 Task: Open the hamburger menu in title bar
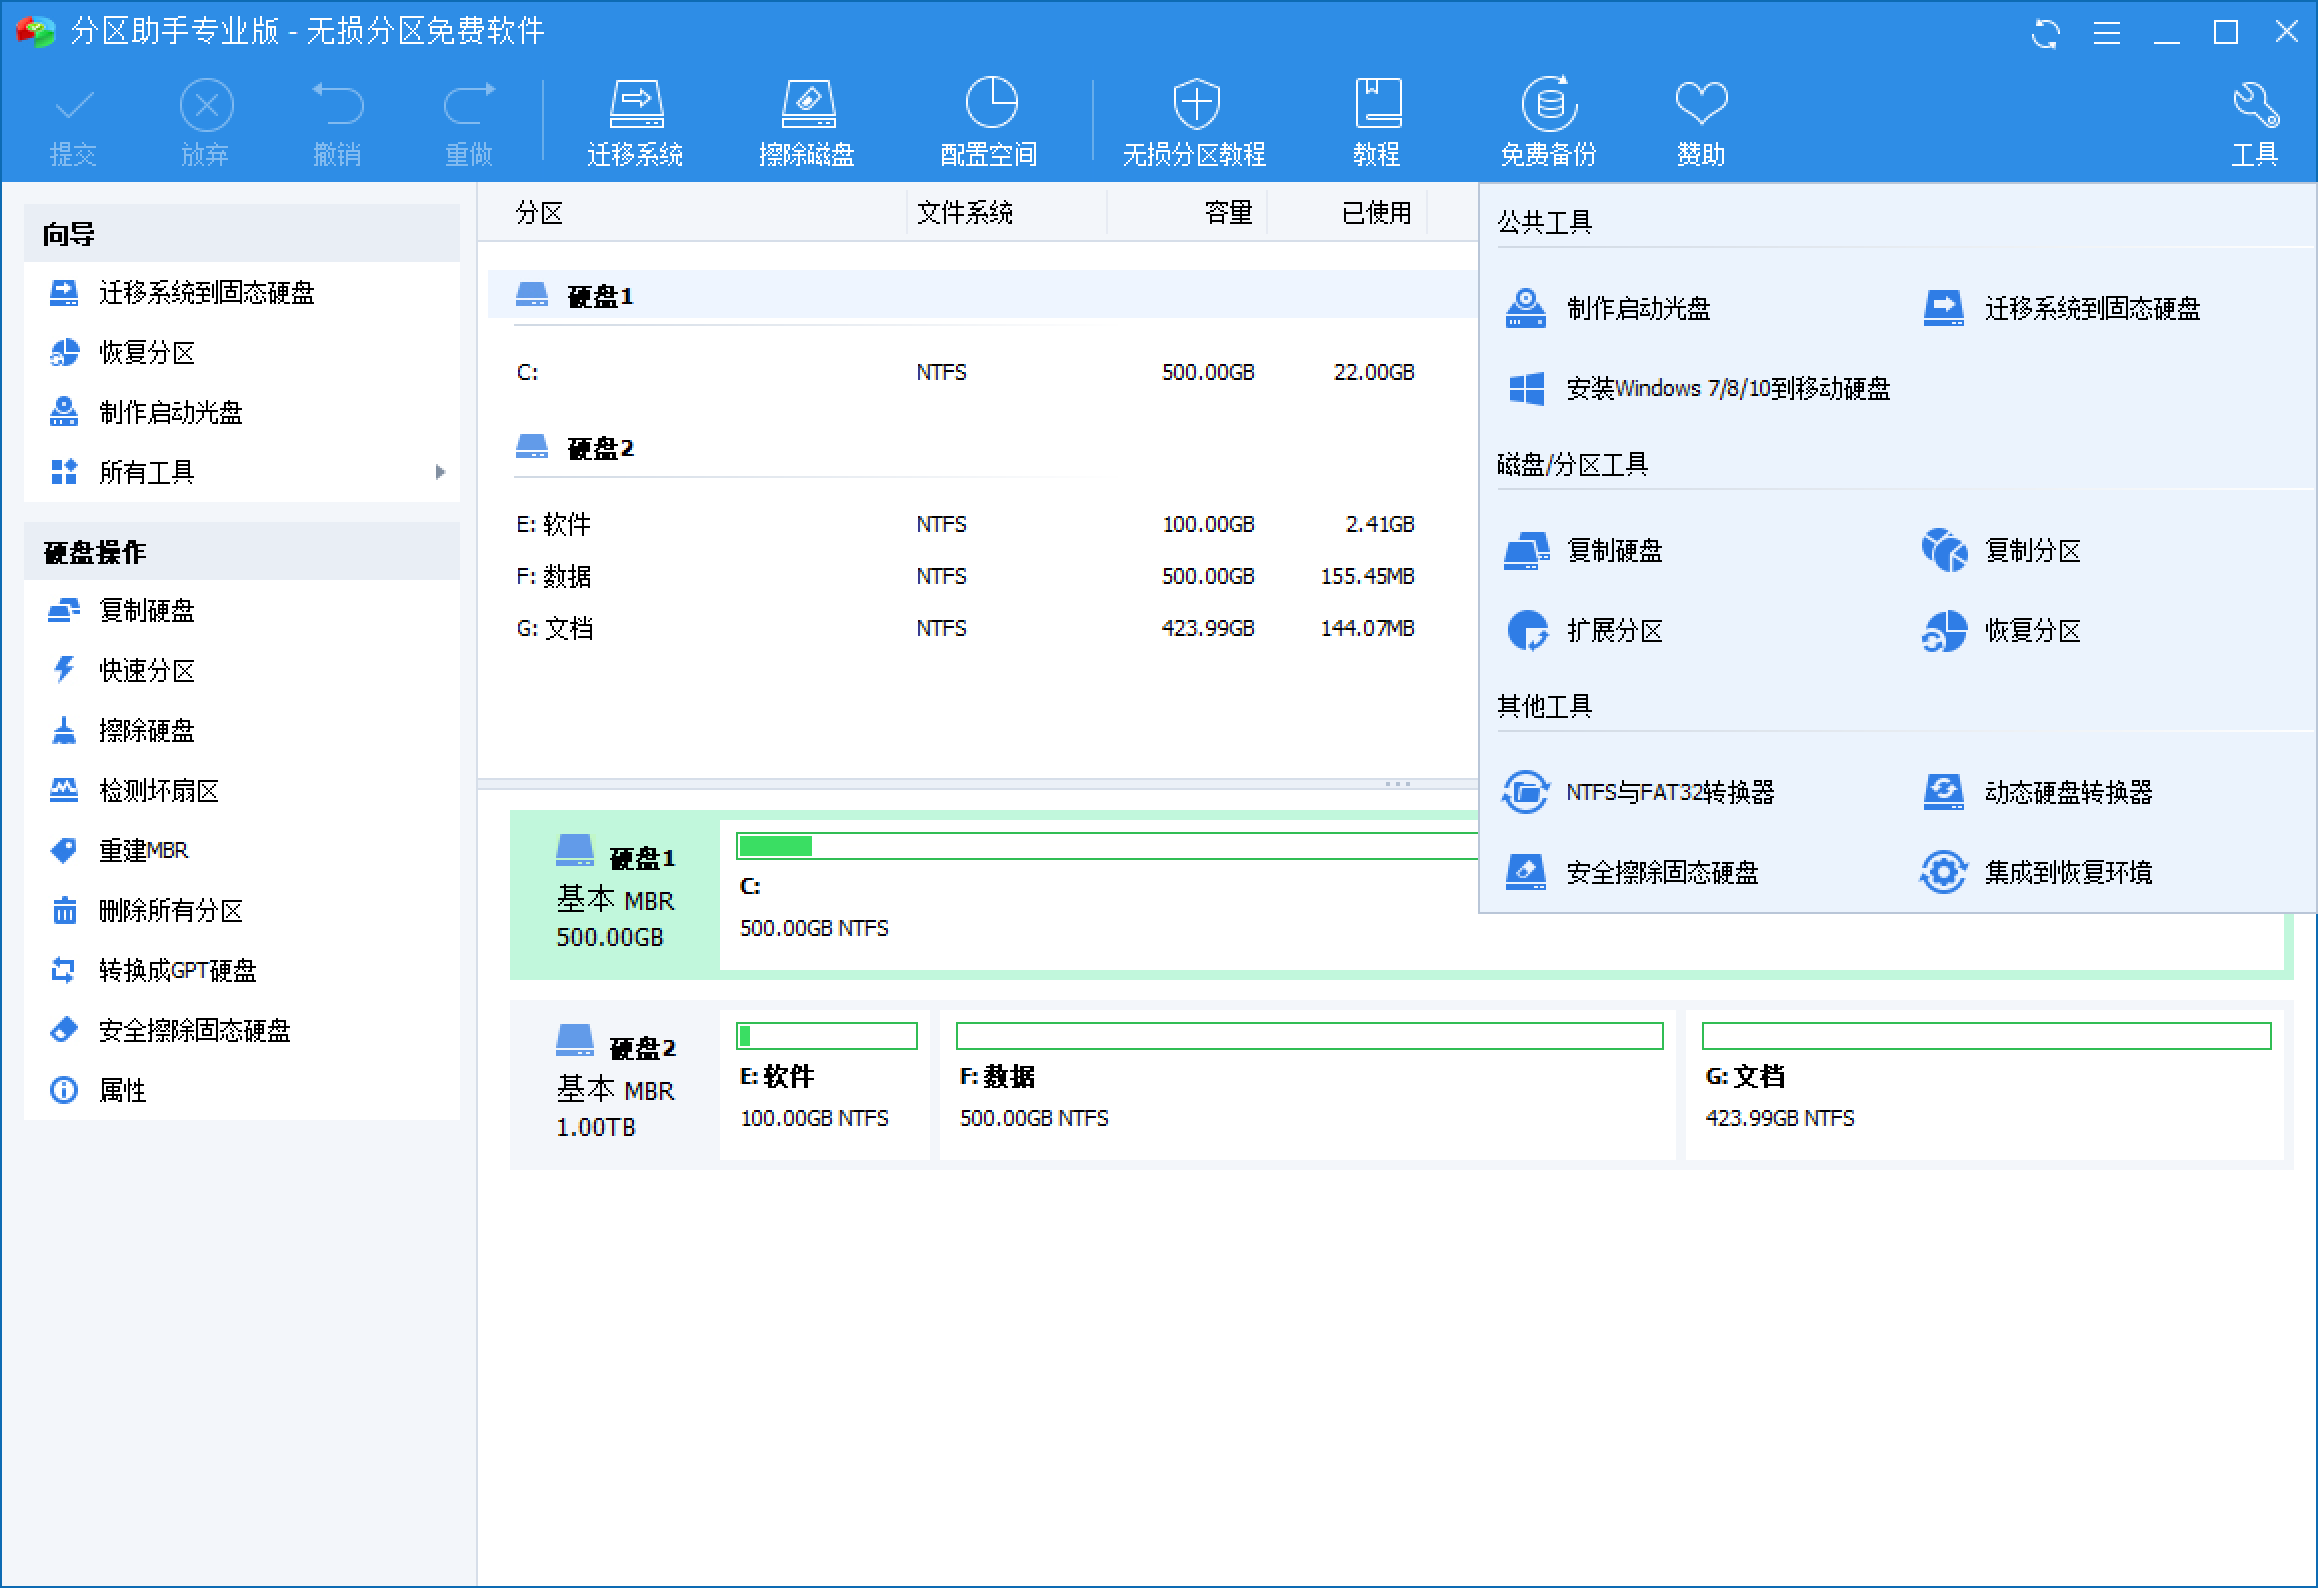pyautogui.click(x=2107, y=33)
